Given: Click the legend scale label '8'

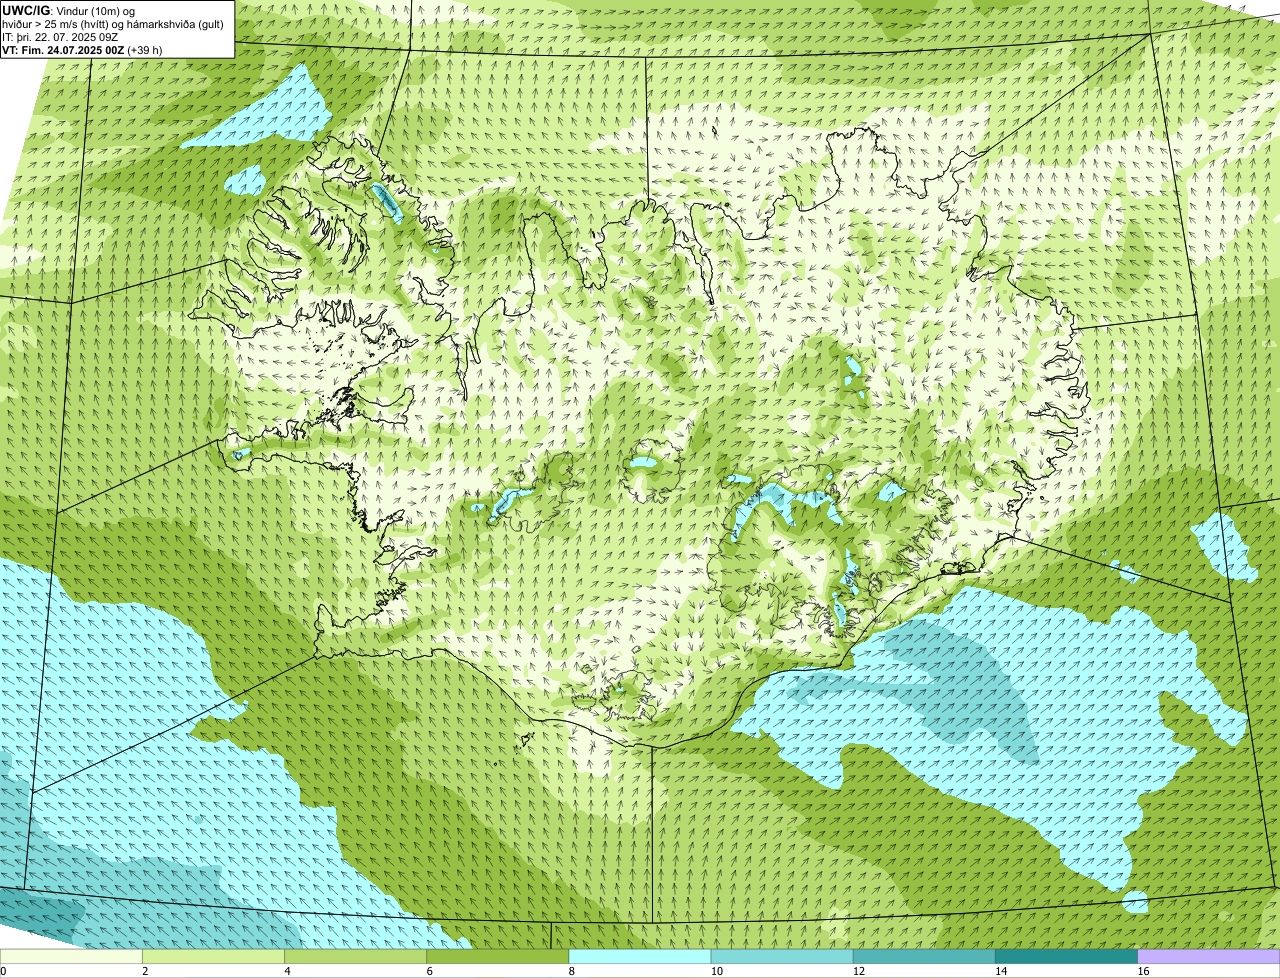Looking at the screenshot, I should pyautogui.click(x=571, y=971).
